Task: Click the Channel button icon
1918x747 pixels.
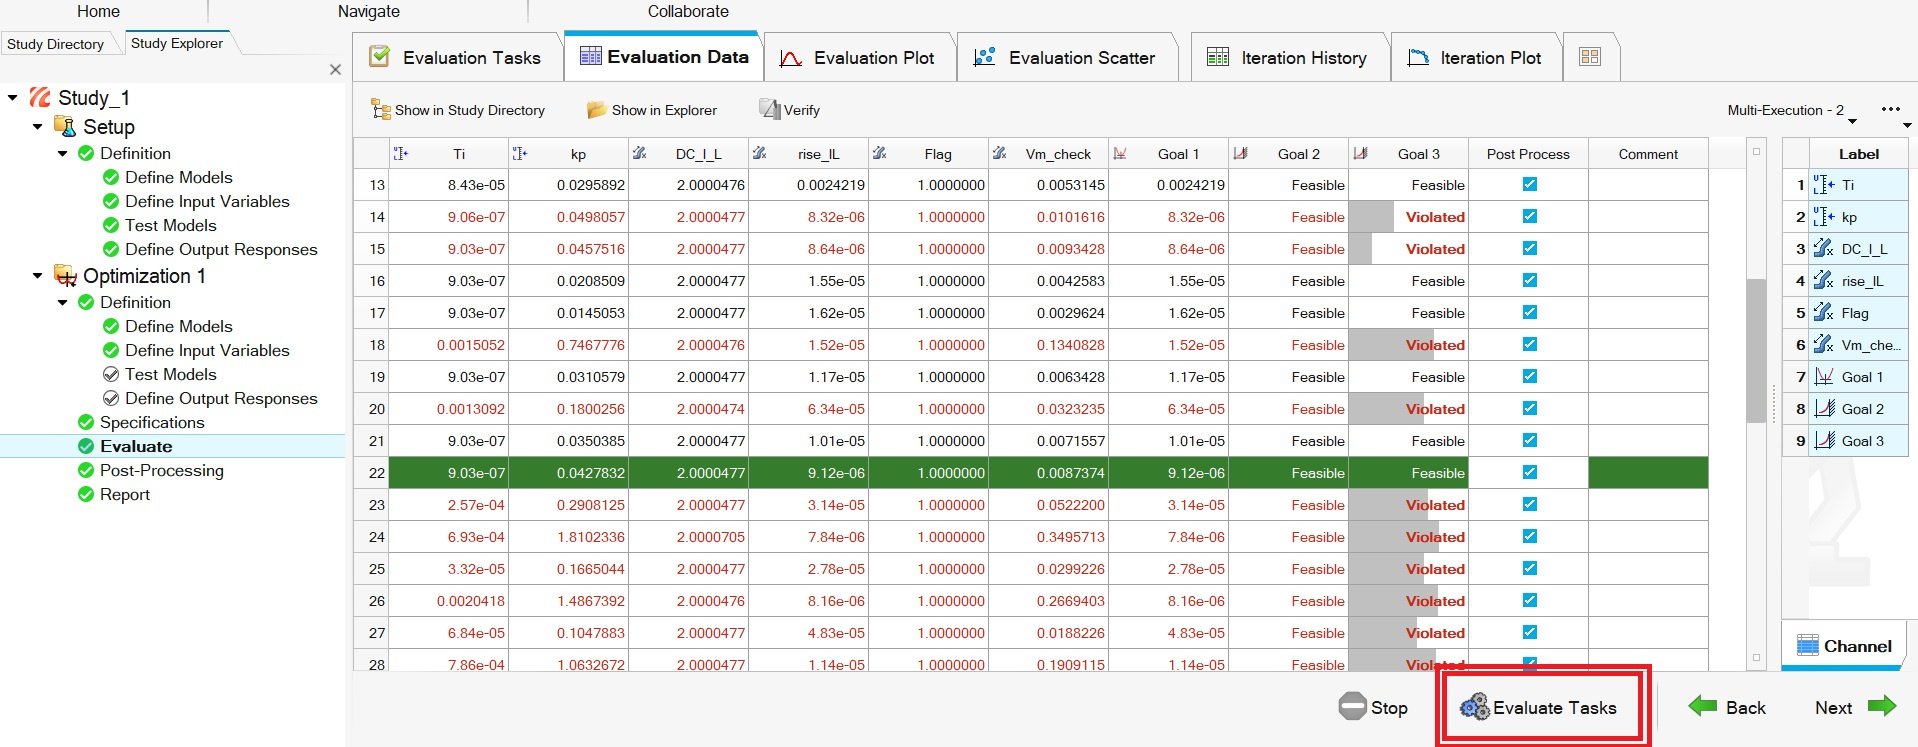Action: [1808, 645]
